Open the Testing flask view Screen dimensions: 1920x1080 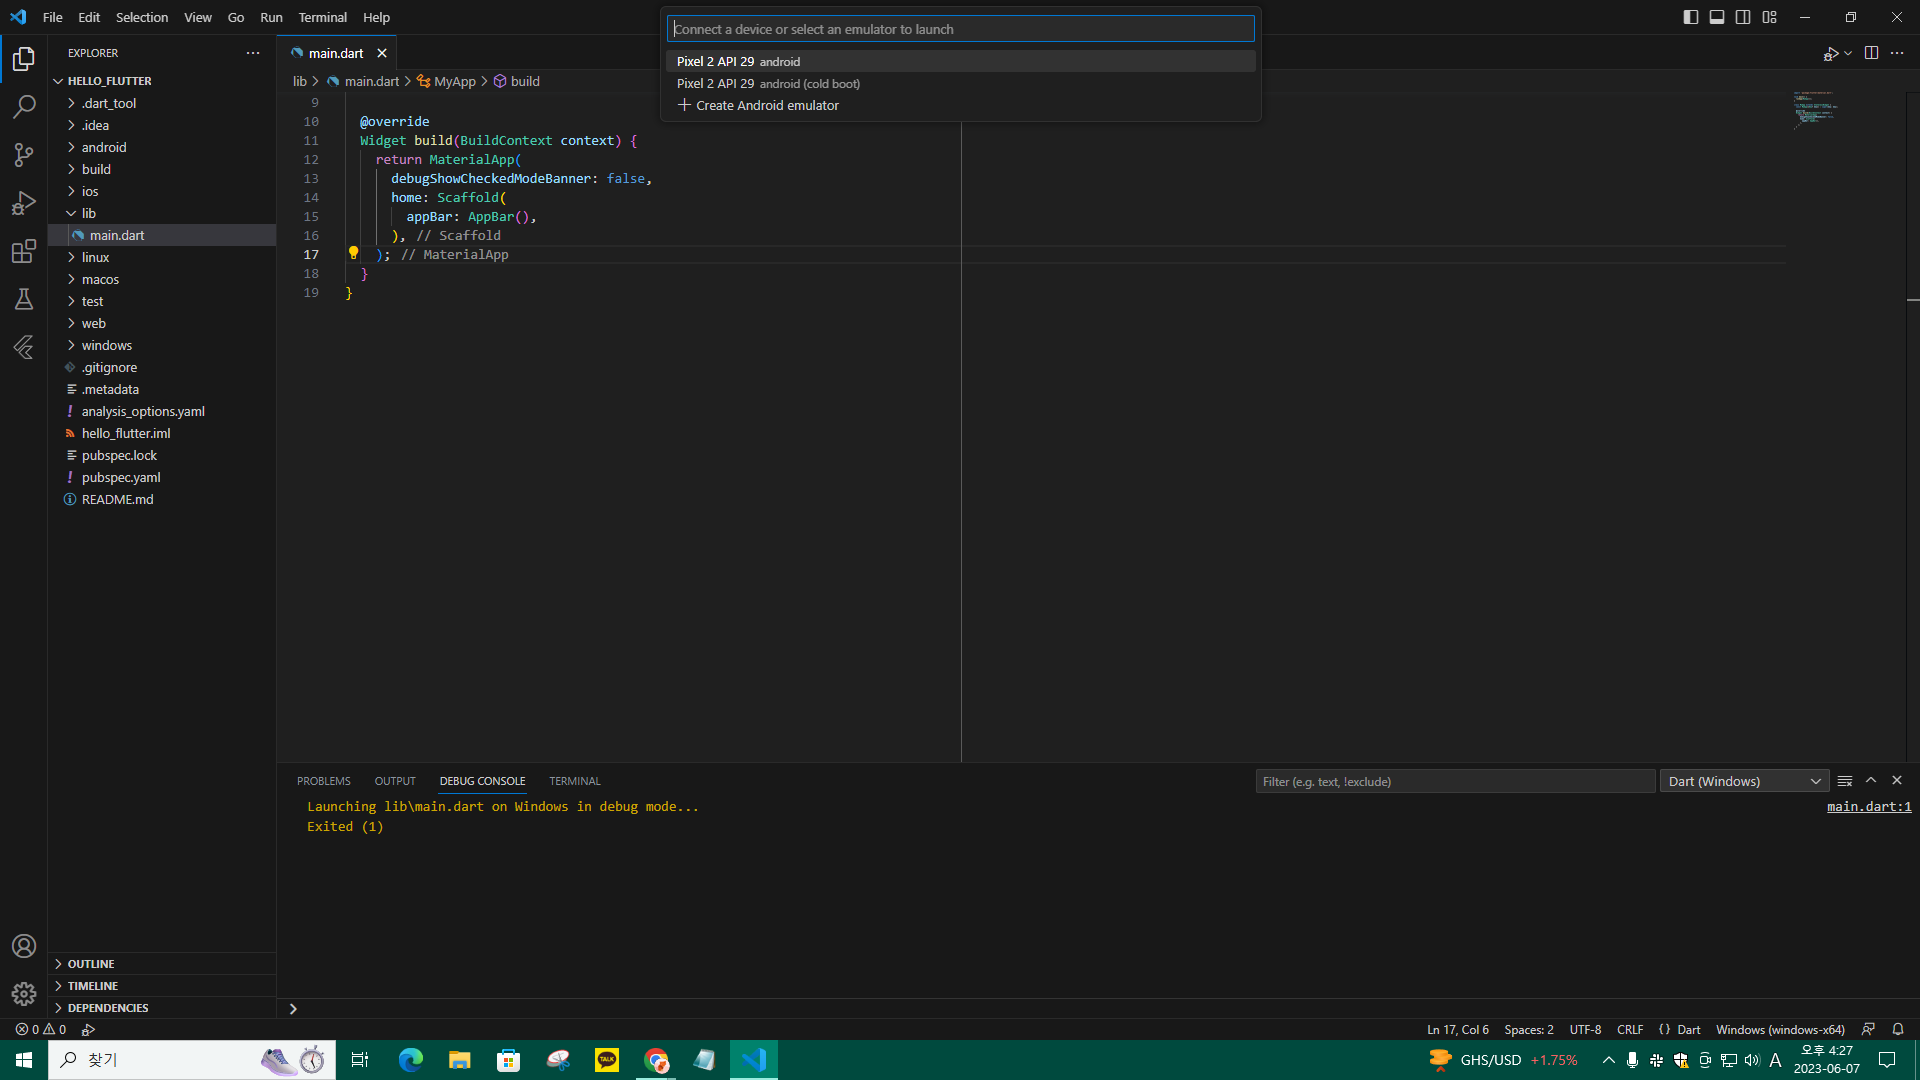[x=24, y=299]
